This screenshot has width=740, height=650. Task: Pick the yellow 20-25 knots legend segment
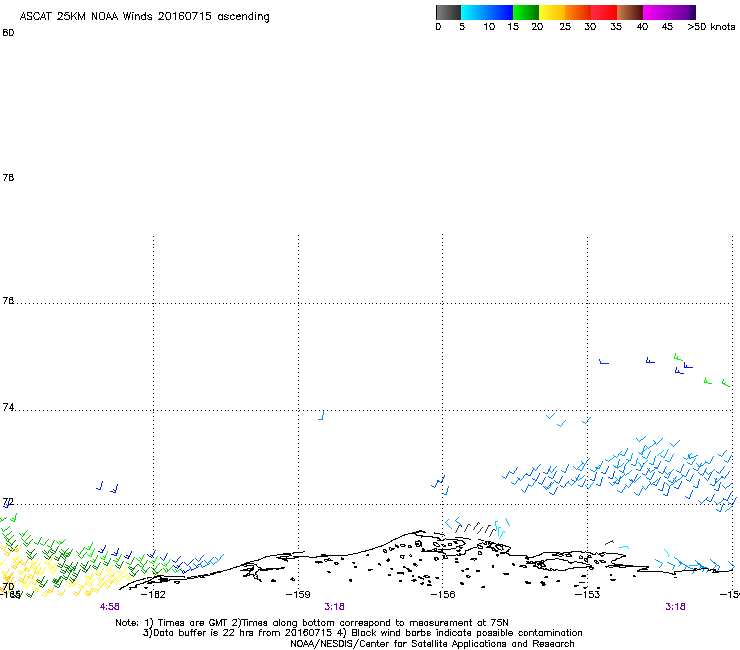(552, 12)
